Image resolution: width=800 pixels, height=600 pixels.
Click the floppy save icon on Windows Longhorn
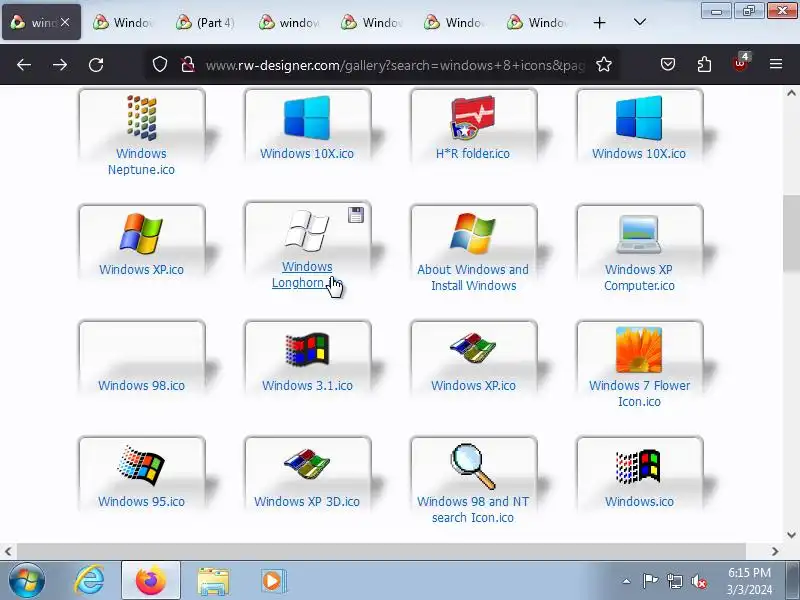pos(356,215)
